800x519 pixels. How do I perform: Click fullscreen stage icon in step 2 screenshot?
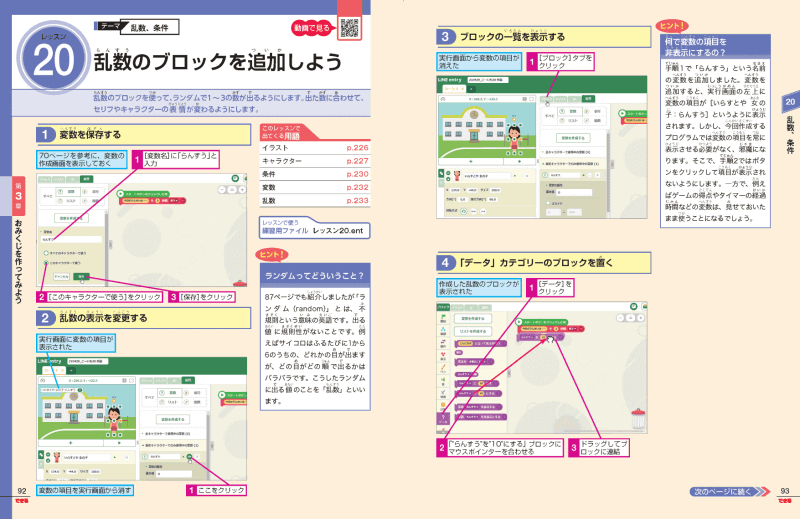click(131, 380)
